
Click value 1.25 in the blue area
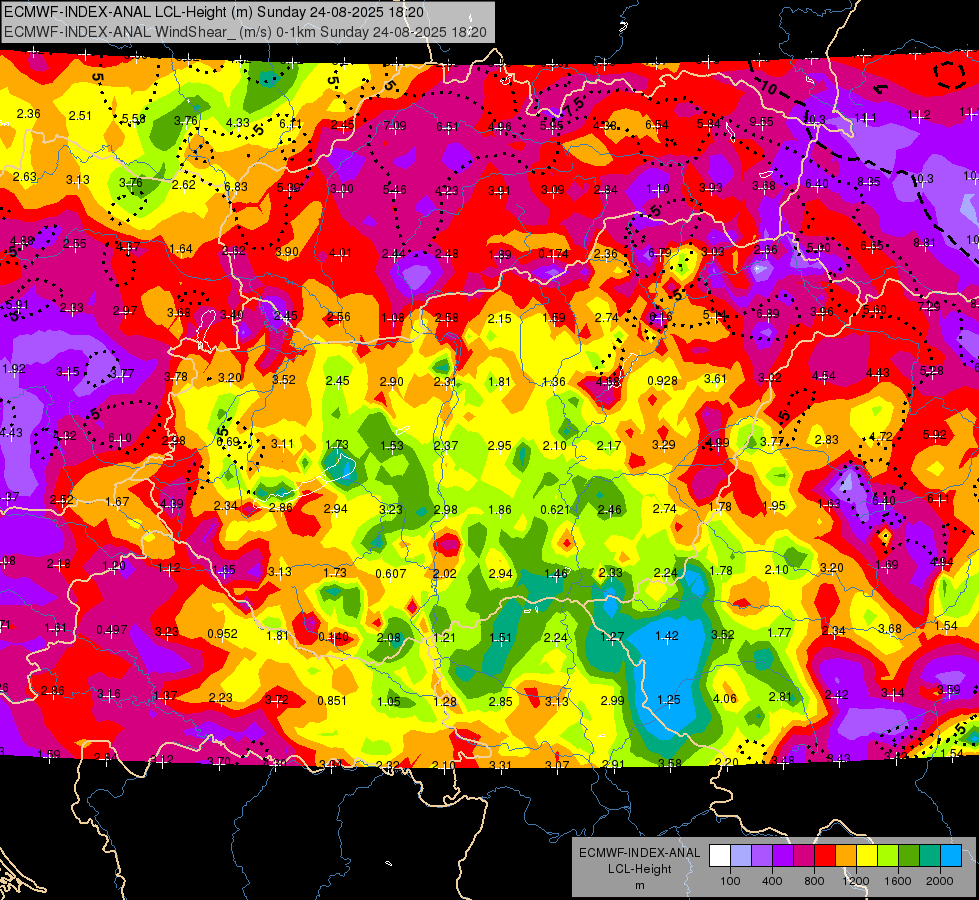[668, 700]
